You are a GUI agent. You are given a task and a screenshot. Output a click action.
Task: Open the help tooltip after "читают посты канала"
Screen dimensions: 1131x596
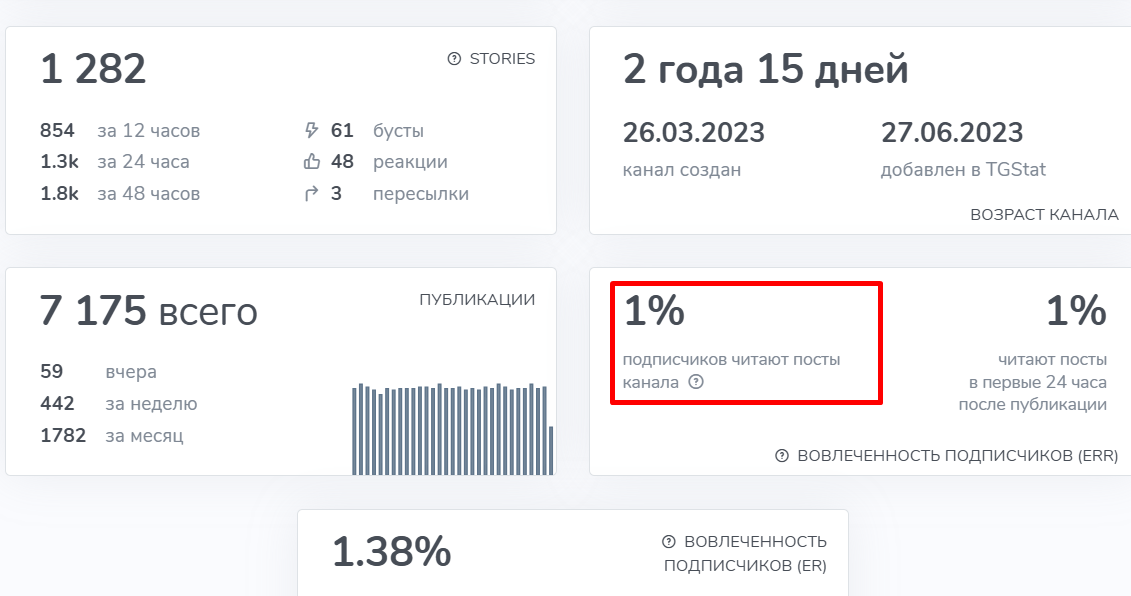(x=697, y=382)
